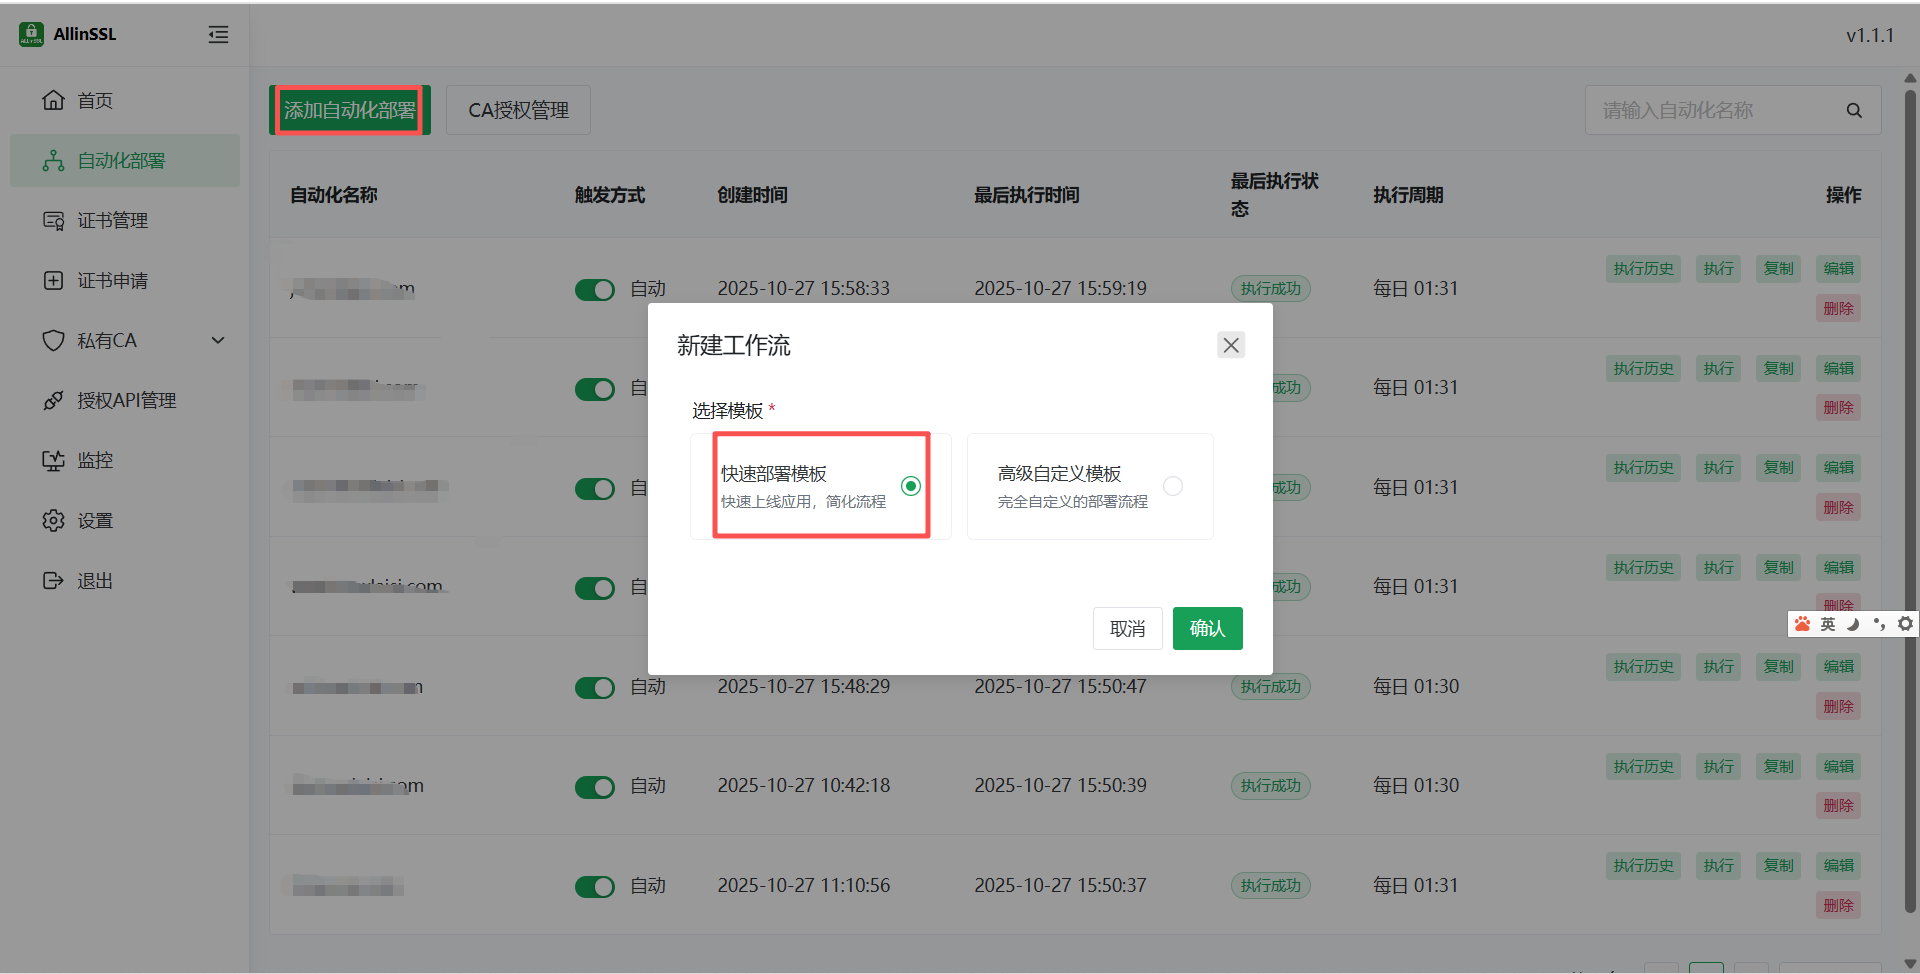Viewport: 1920px width, 974px height.
Task: Close the 新建工作流 dialog
Action: pyautogui.click(x=1230, y=345)
